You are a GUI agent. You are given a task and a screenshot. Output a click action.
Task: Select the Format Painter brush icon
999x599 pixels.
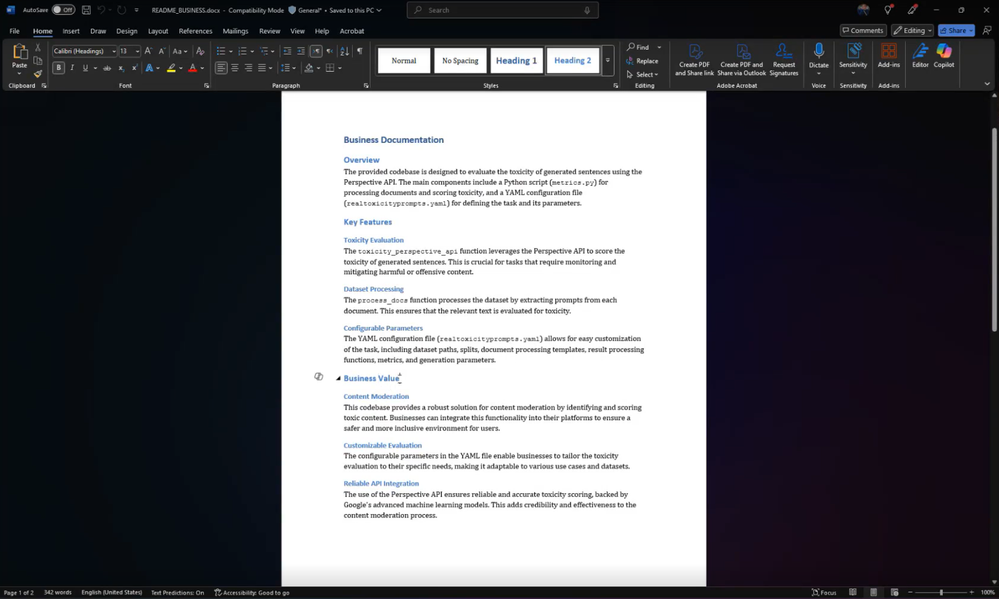38,73
